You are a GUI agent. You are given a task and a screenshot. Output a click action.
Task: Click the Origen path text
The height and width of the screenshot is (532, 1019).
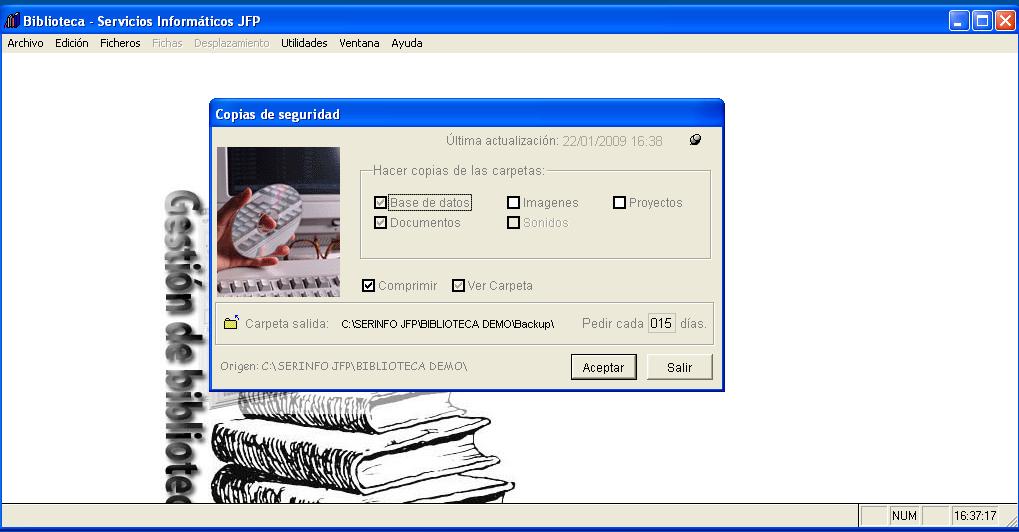coord(343,366)
